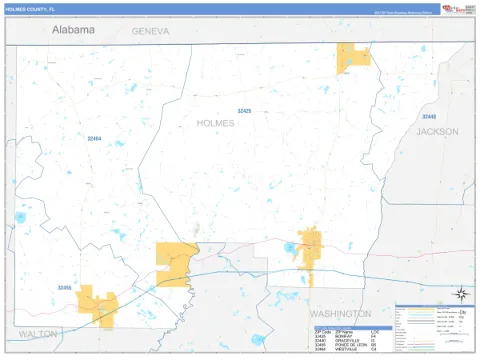Viewport: 480px width, 360px height.
Task: Click the compass rose icon
Action: (x=461, y=294)
